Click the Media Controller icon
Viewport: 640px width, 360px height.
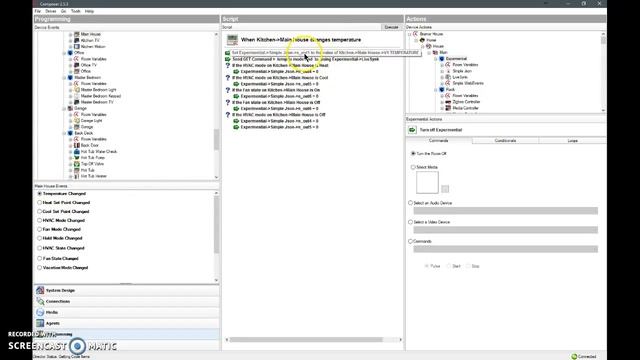pyautogui.click(x=448, y=108)
